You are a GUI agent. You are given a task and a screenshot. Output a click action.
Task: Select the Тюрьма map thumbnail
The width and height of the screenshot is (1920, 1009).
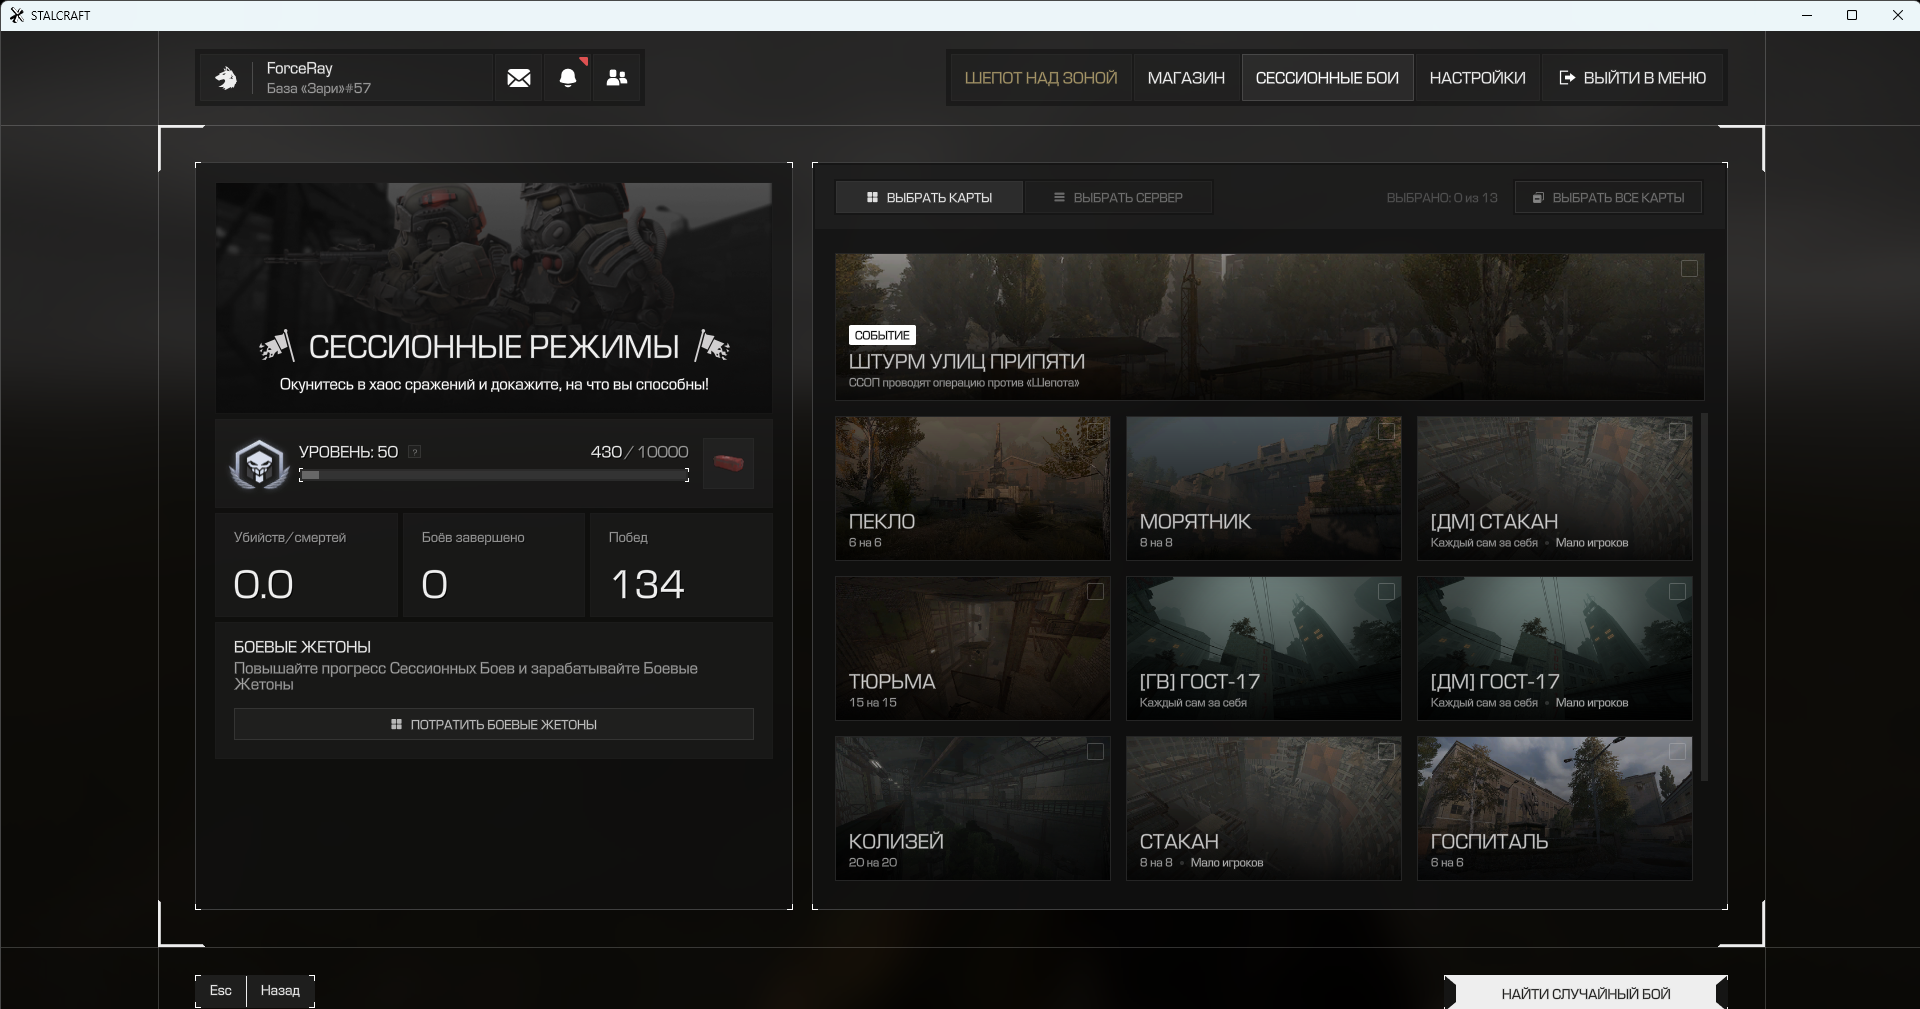tap(973, 648)
